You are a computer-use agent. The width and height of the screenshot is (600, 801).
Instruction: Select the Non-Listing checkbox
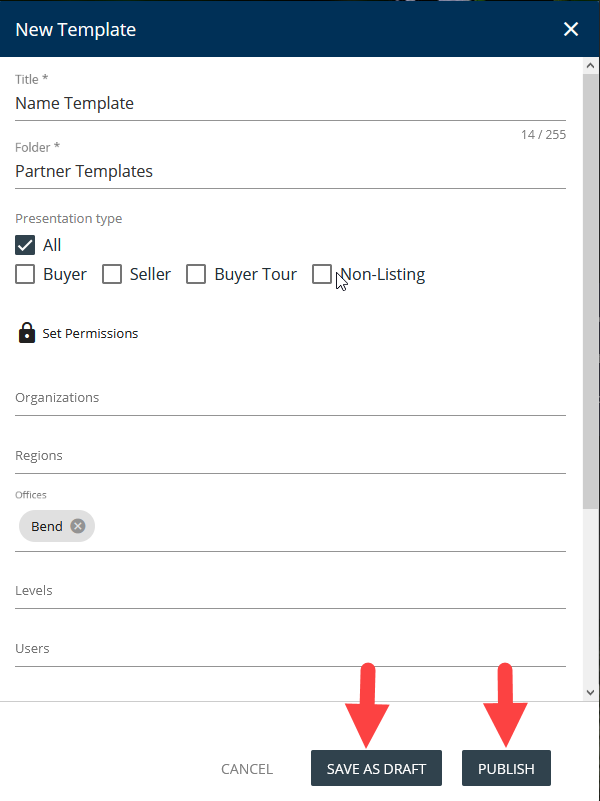pyautogui.click(x=322, y=274)
